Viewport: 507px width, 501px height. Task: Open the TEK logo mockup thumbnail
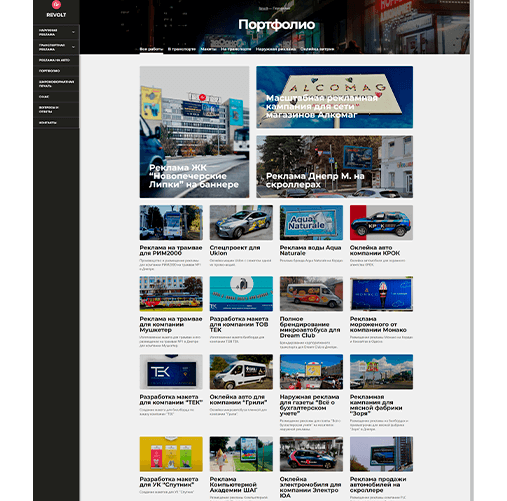tap(171, 372)
